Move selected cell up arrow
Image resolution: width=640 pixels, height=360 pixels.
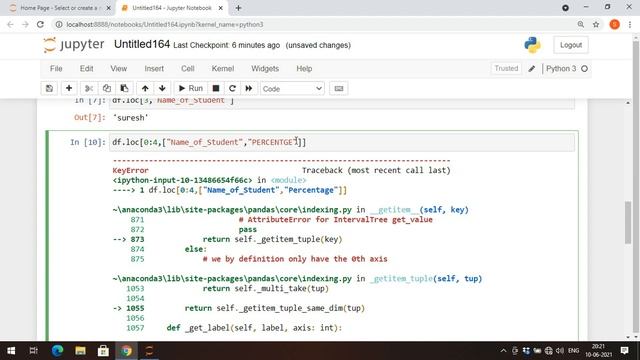(145, 89)
